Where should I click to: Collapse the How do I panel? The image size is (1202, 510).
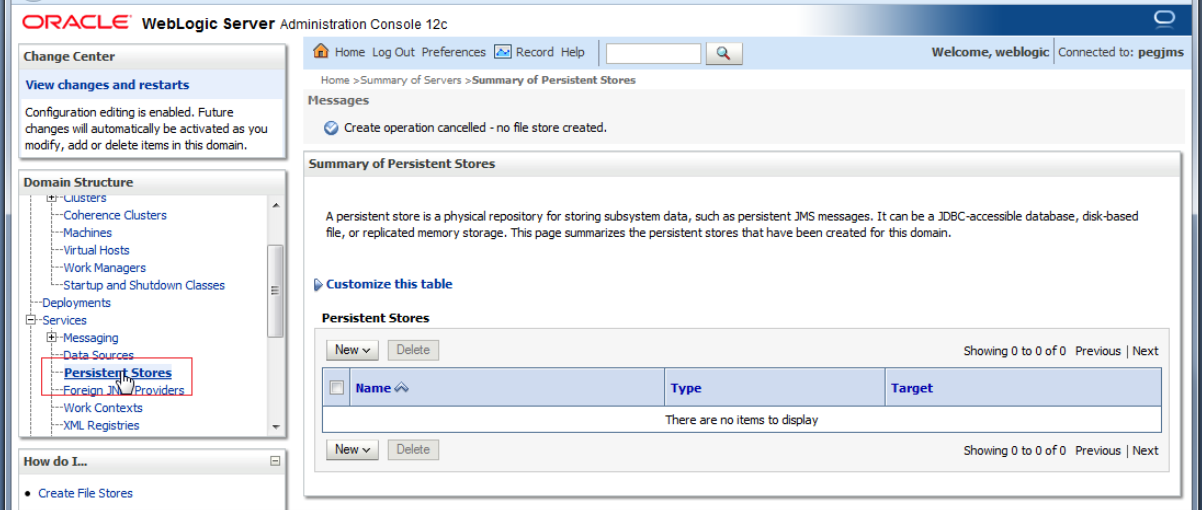pos(275,461)
